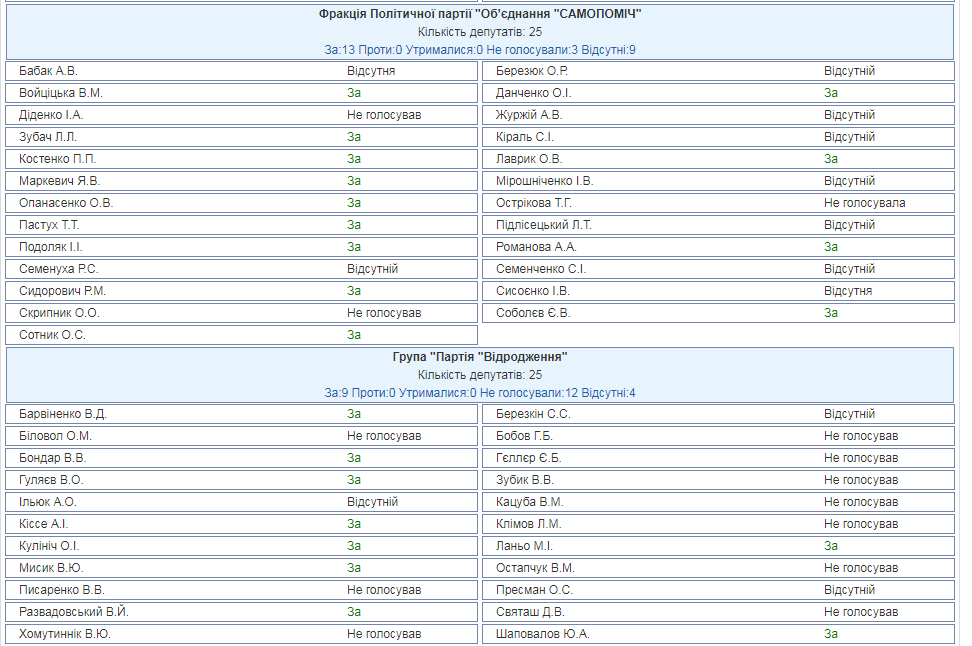Select deputy Хомутиннік В.Ю.

click(x=64, y=634)
